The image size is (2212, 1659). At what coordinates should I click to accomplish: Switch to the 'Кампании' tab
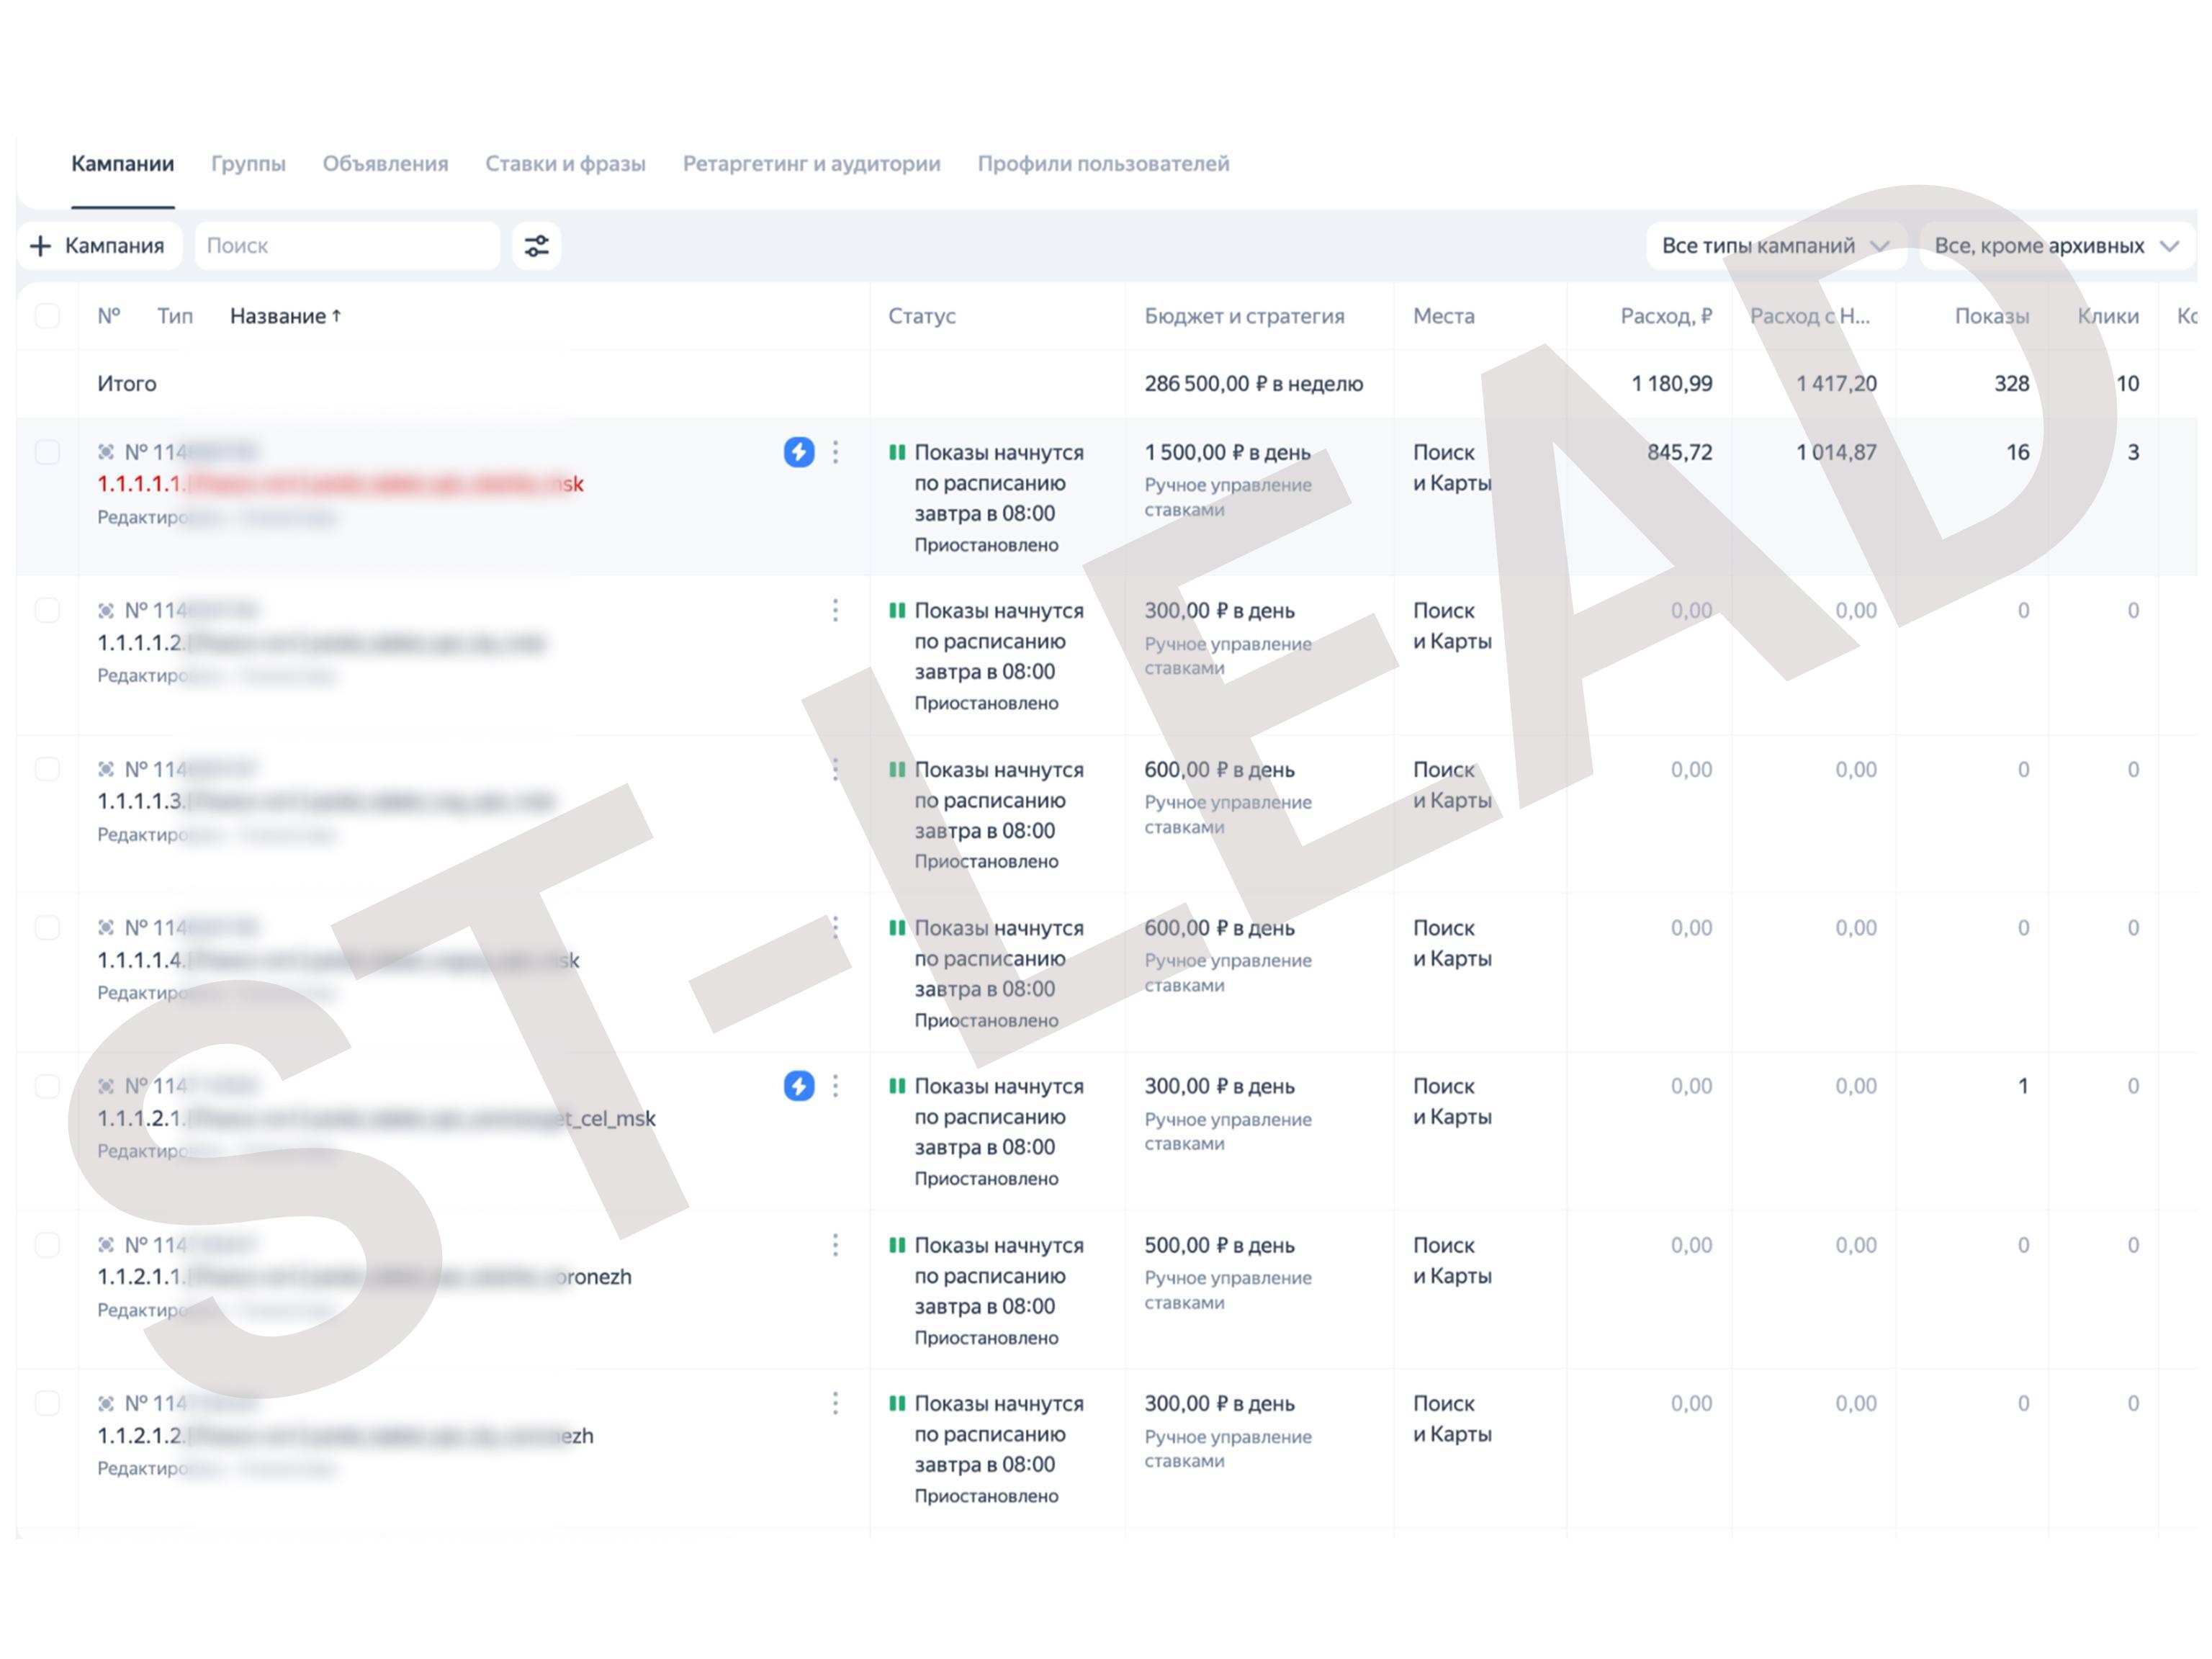click(x=123, y=163)
